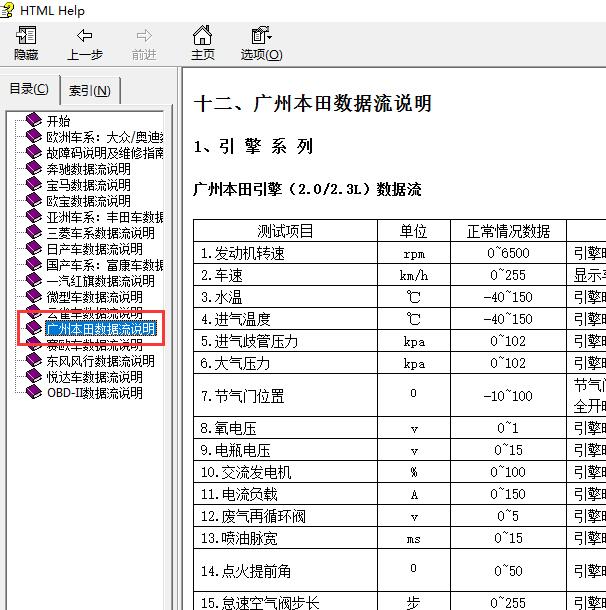Select 三菱车系数据流说明 topic
Image resolution: width=606 pixels, height=610 pixels.
(x=100, y=233)
